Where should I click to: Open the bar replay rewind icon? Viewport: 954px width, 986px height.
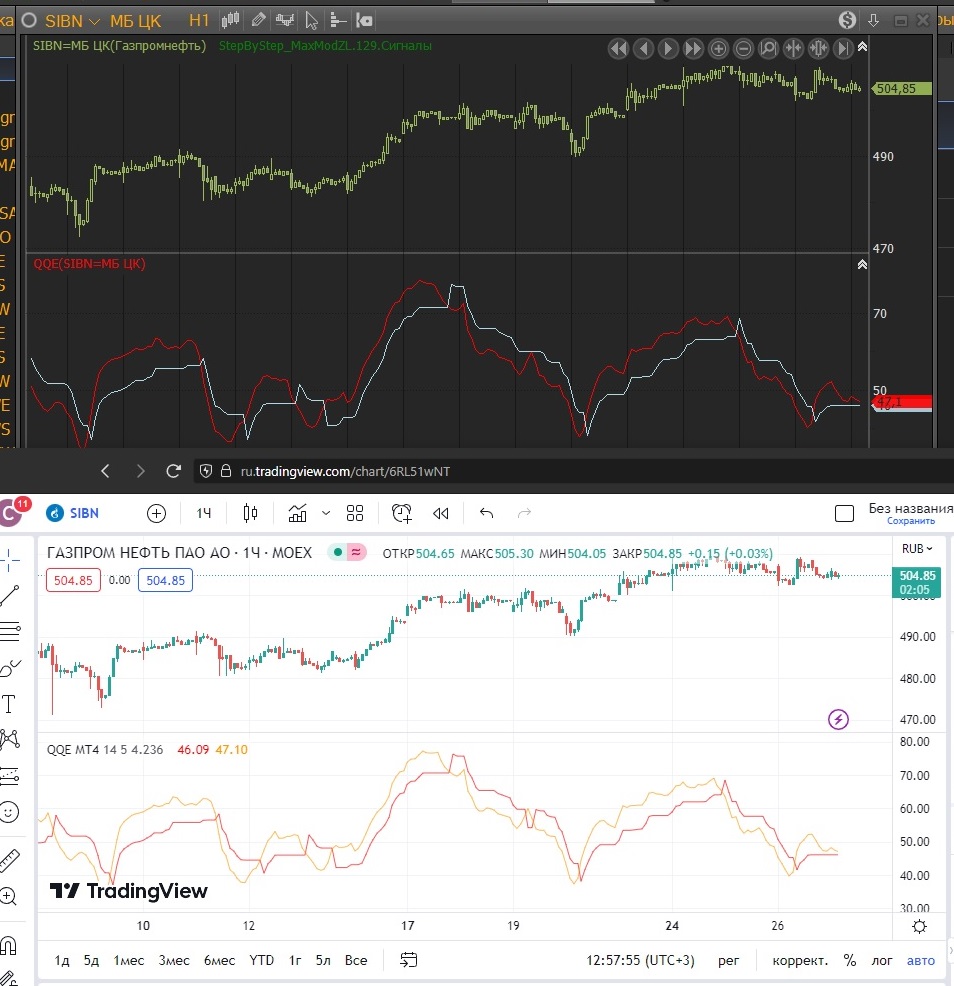pos(440,513)
